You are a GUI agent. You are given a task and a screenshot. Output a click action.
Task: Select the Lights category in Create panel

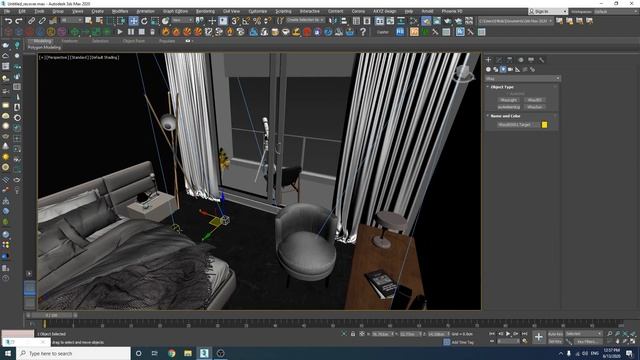503,69
